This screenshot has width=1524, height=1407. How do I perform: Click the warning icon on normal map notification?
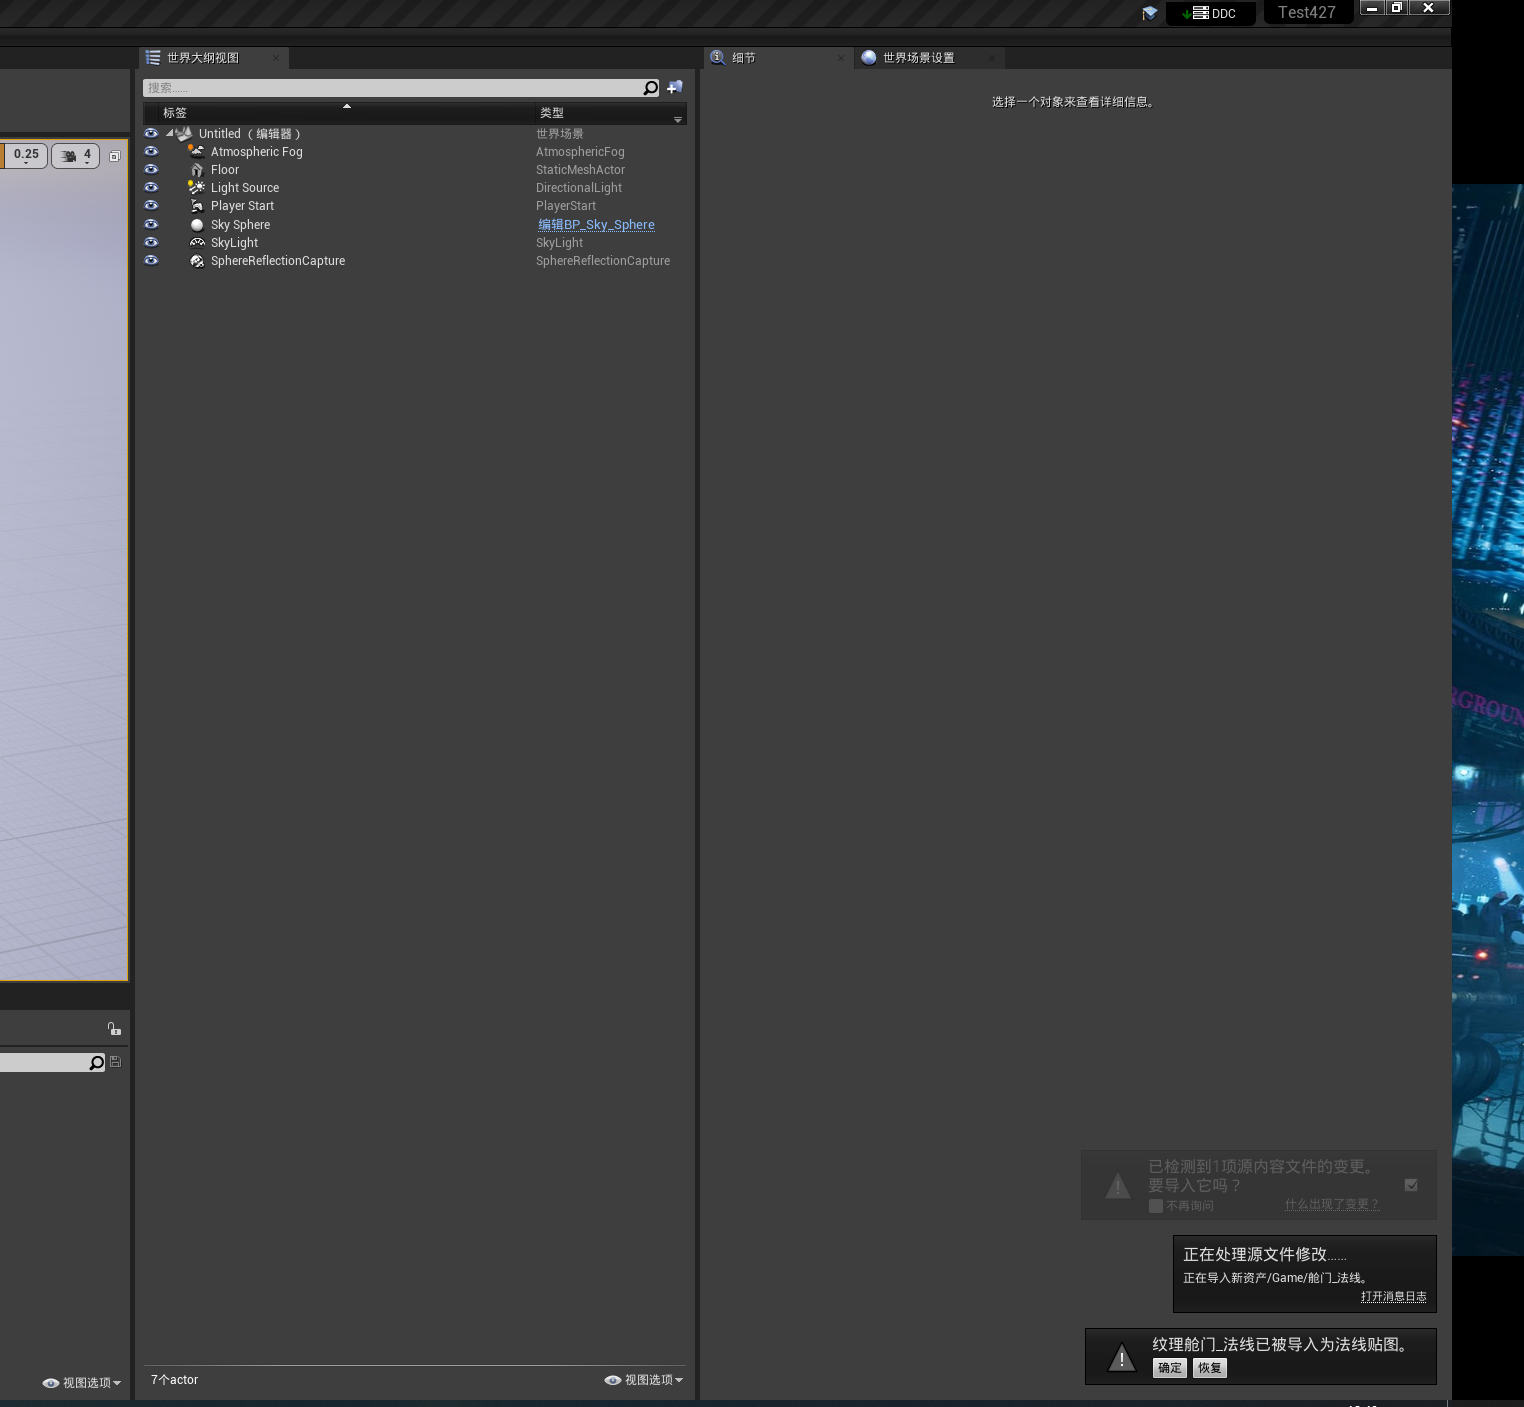pos(1122,1357)
